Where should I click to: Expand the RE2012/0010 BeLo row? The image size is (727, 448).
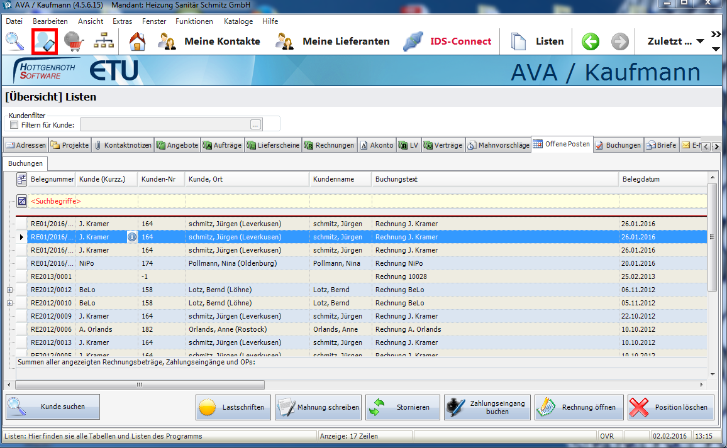pyautogui.click(x=10, y=303)
